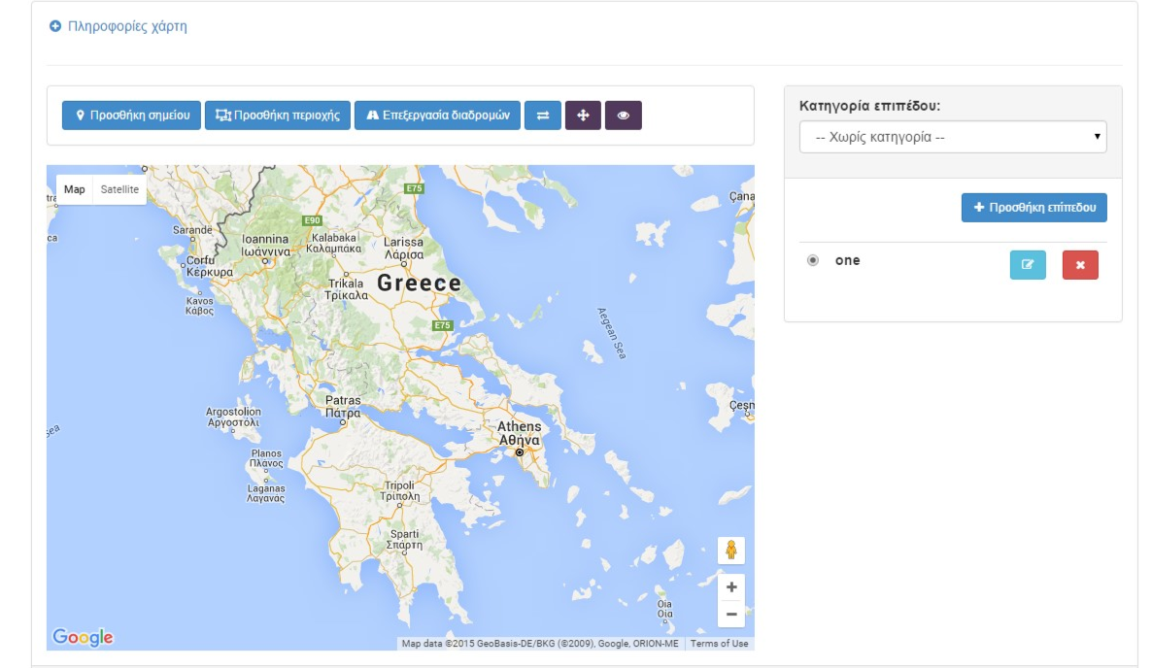Click the Street View pegman icon
Viewport: 1152px width, 668px height.
[x=731, y=550]
